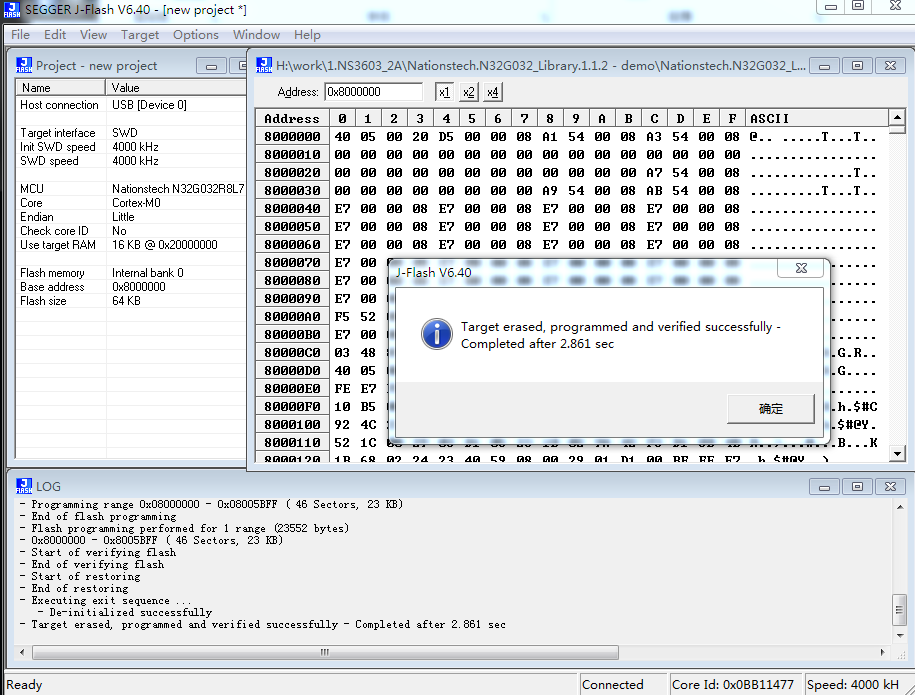The width and height of the screenshot is (915, 695).
Task: Confirm the dialog with the 确定 button
Action: click(770, 408)
